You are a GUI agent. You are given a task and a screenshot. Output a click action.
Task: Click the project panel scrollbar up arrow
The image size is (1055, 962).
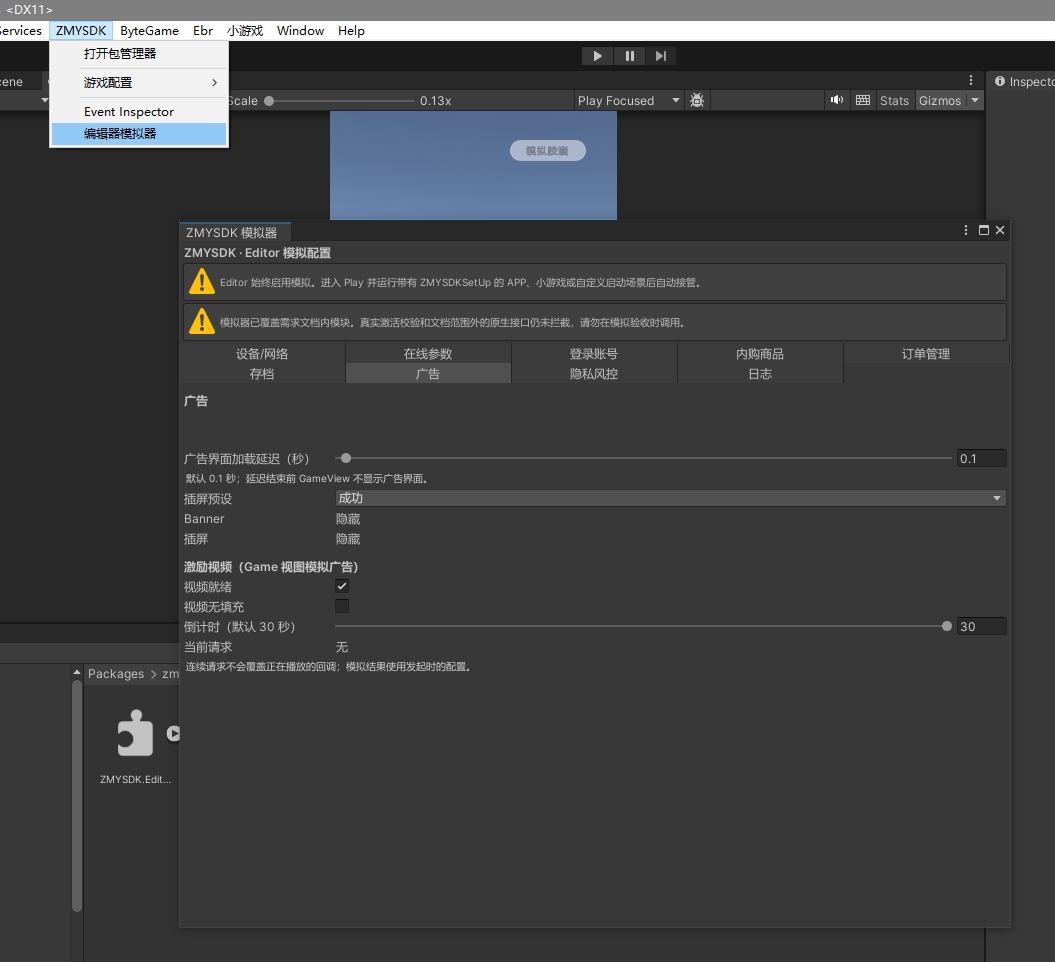[x=77, y=672]
